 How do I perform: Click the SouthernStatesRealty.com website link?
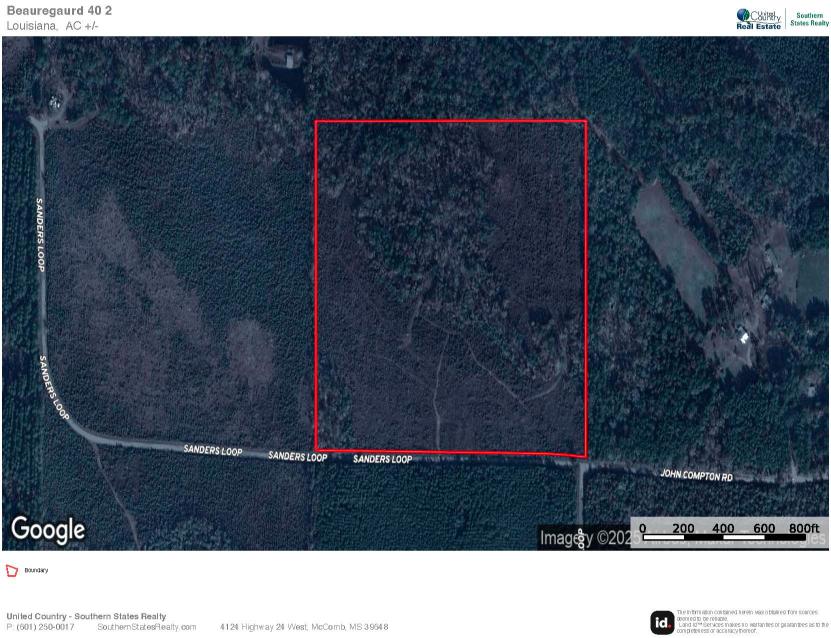coord(147,627)
